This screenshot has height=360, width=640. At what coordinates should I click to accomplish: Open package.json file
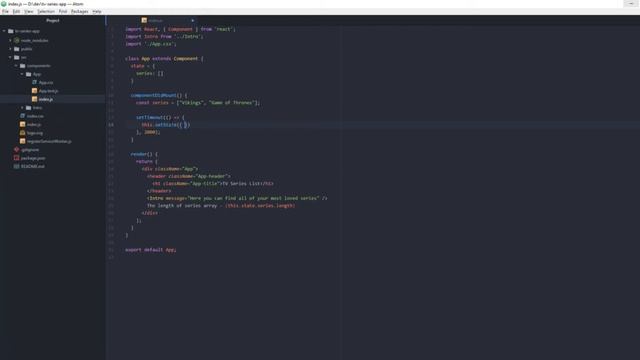tap(33, 158)
